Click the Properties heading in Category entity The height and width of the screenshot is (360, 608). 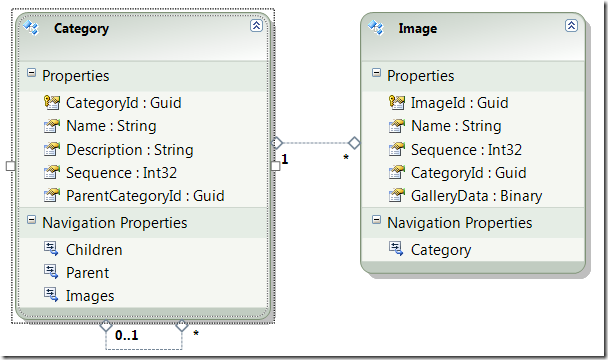pos(76,76)
